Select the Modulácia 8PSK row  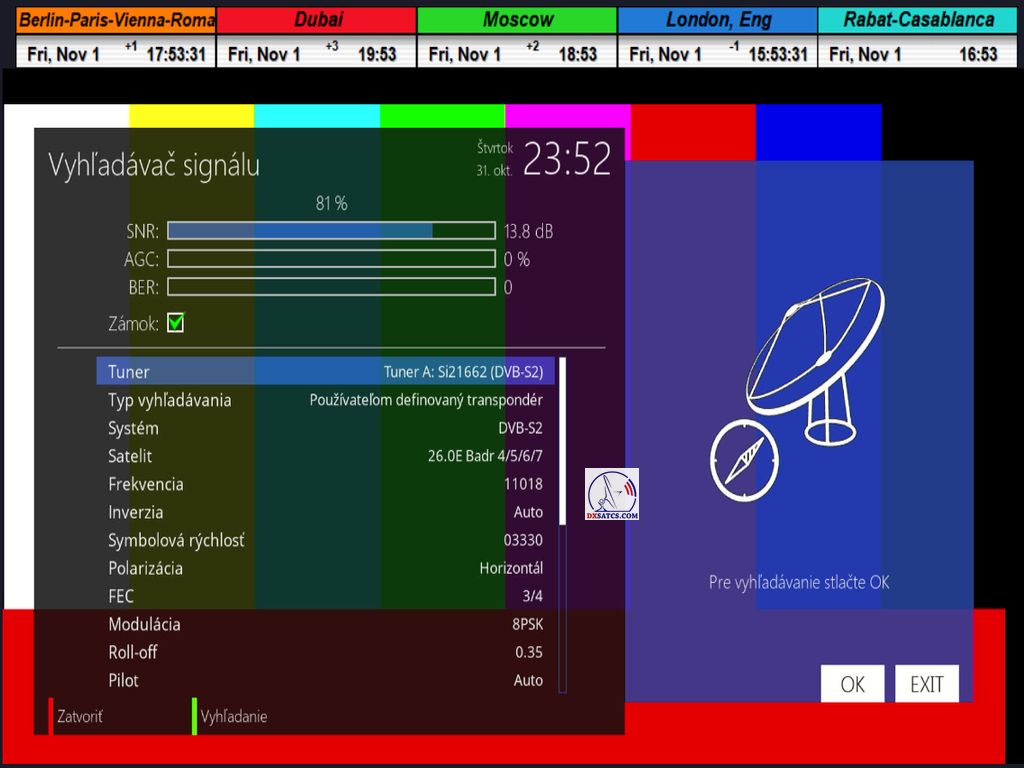tap(325, 624)
